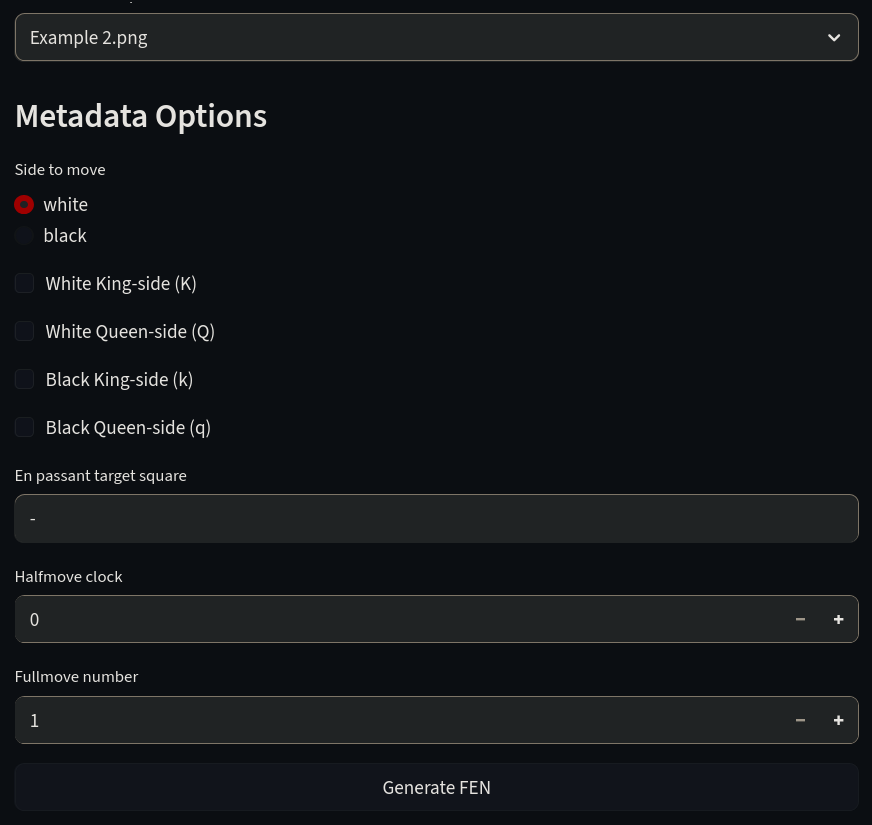
Task: Focus the En passant target square field
Action: (437, 518)
